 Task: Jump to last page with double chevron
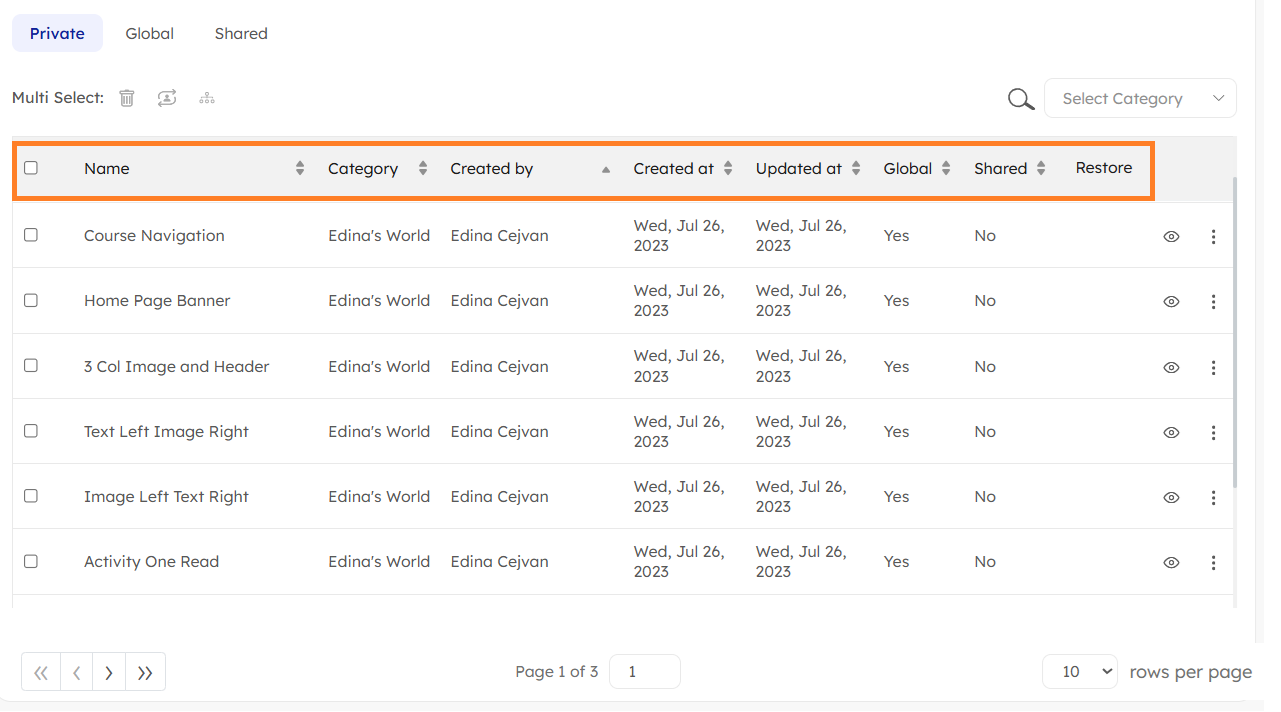coord(145,673)
